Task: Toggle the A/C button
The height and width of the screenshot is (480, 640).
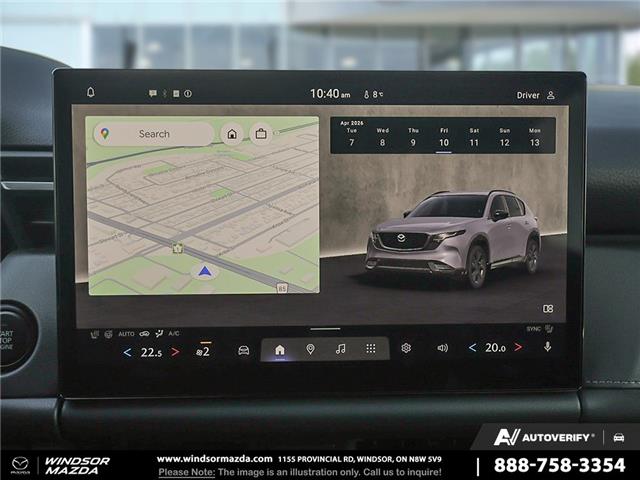Action: [174, 333]
